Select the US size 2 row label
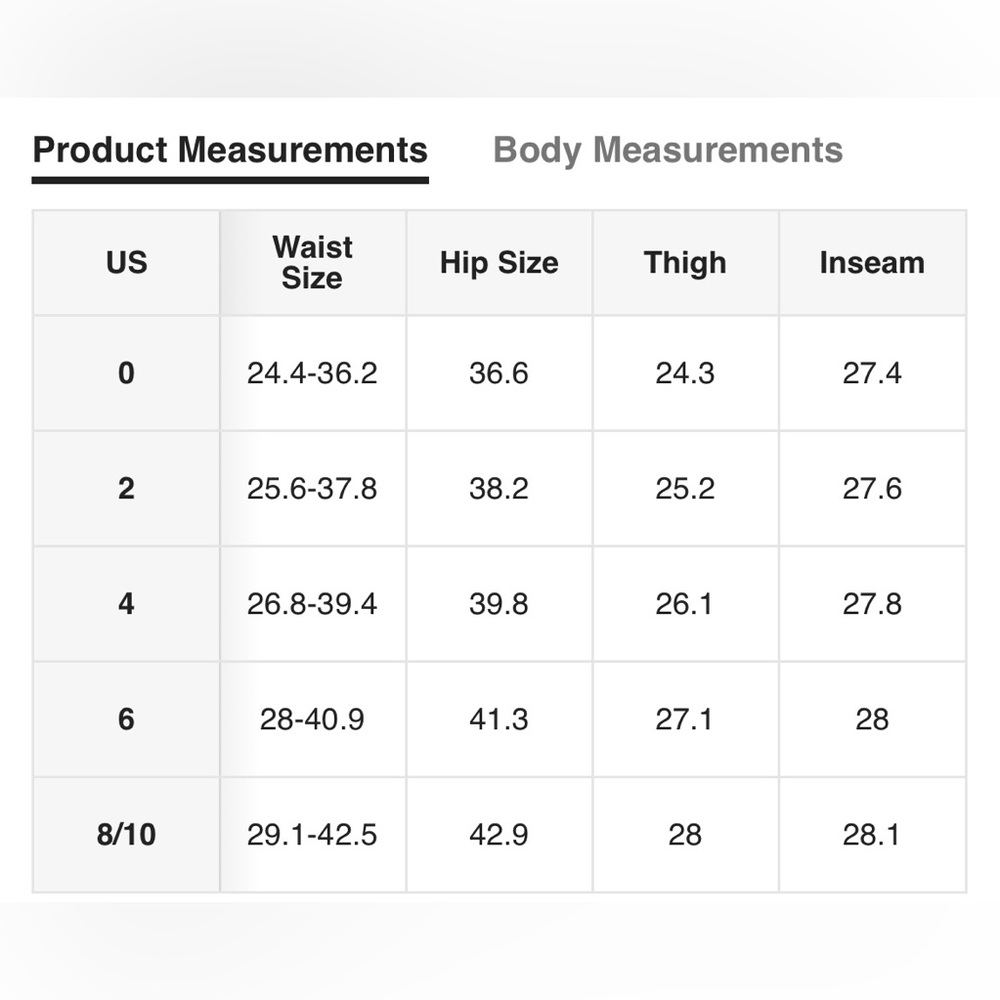 (126, 489)
